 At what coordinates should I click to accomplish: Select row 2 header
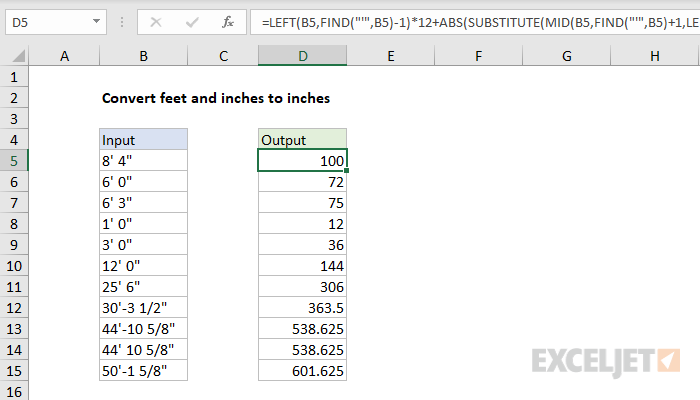(x=14, y=98)
